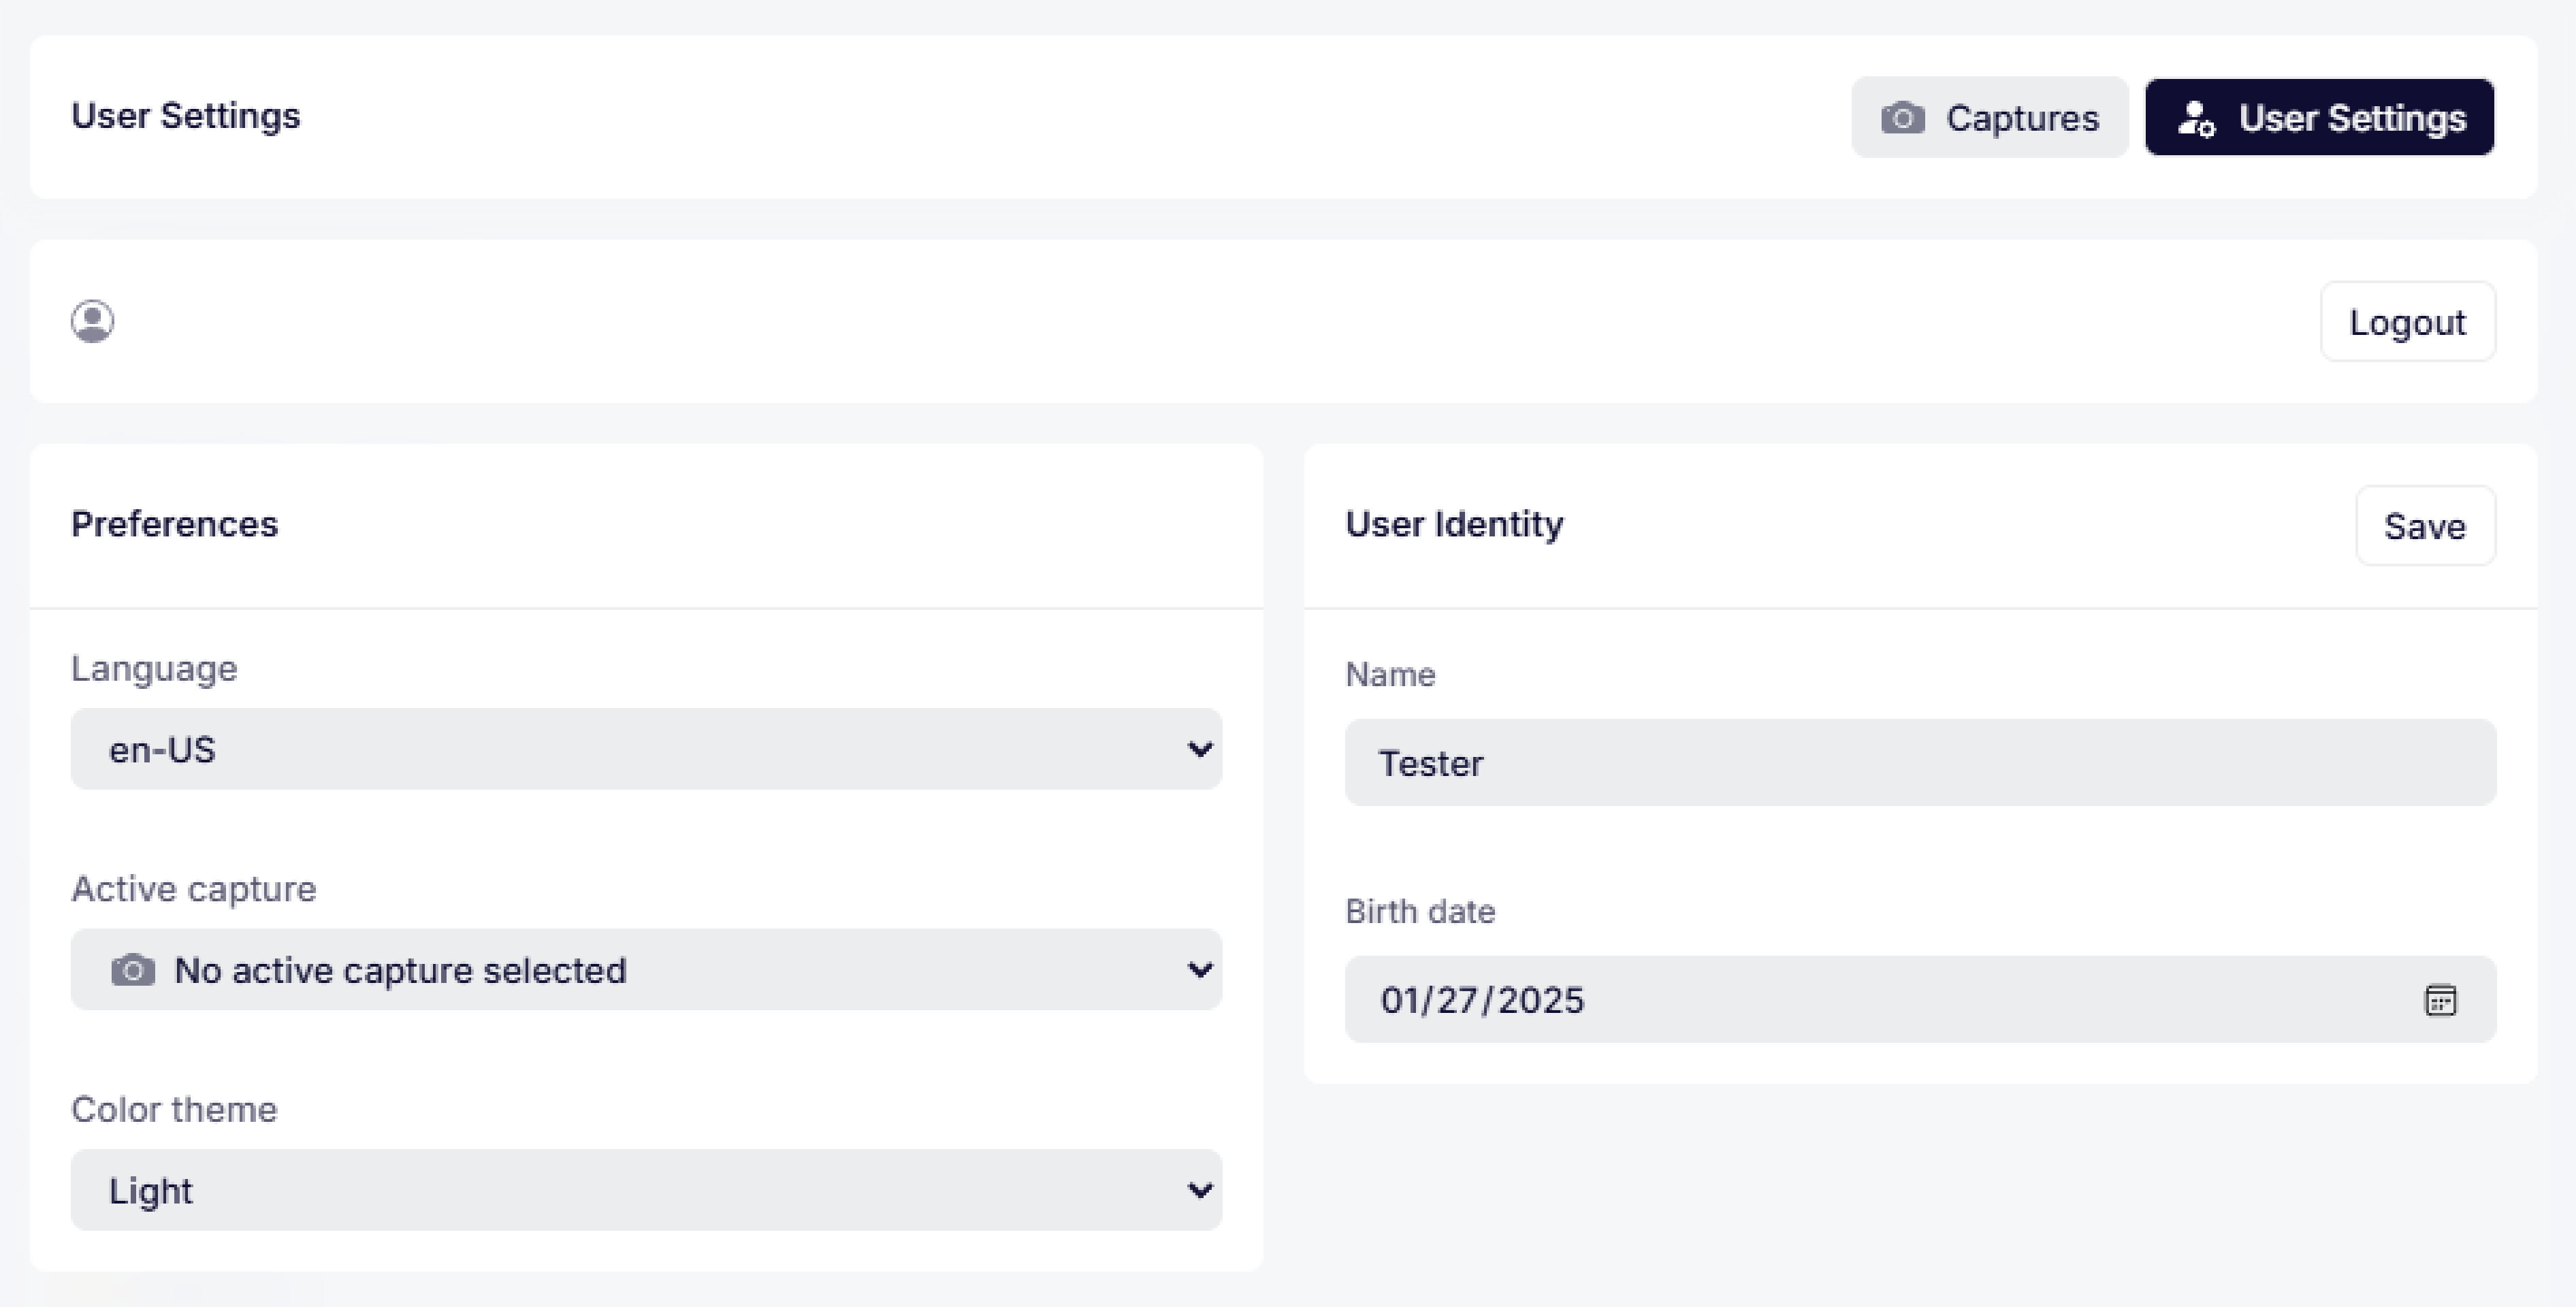Click the Preferences section heading
2576x1307 pixels.
174,524
